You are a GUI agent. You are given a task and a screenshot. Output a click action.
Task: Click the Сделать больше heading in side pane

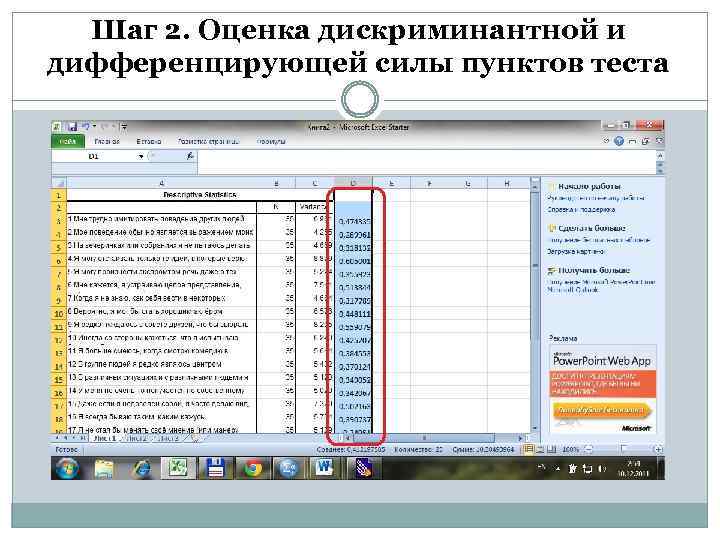pos(591,228)
